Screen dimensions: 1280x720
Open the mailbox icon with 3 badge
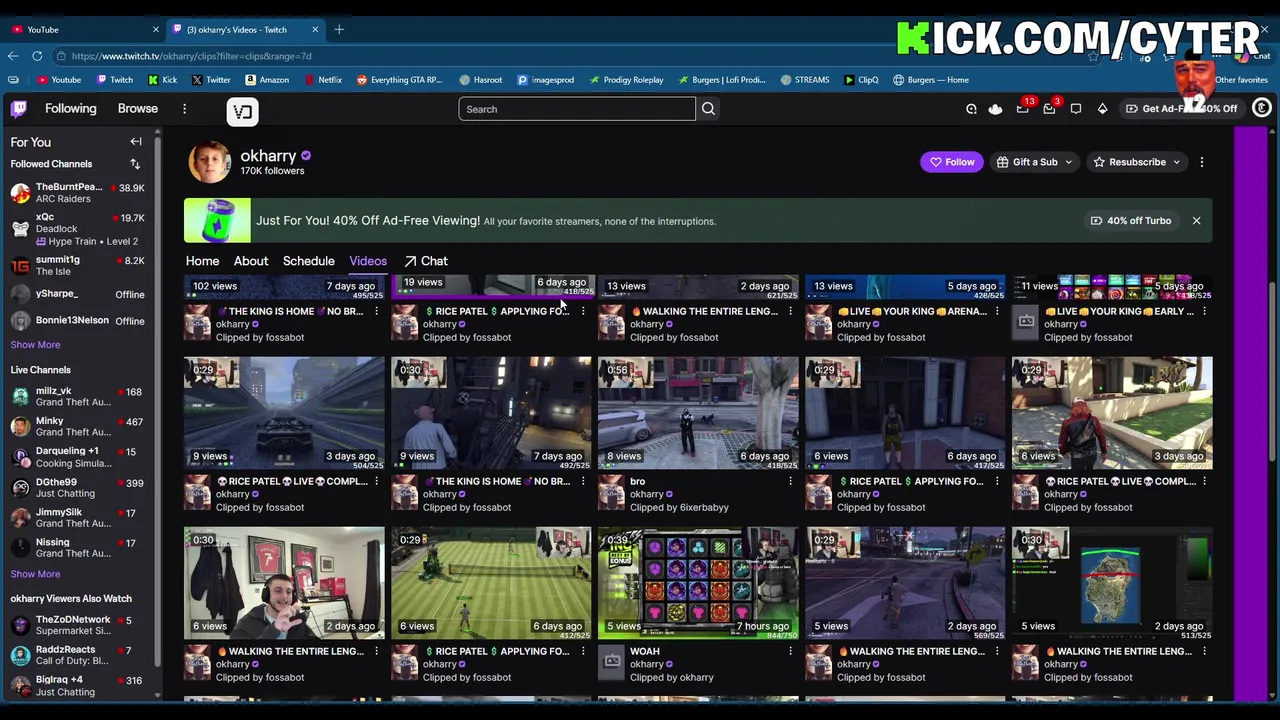tap(1049, 109)
